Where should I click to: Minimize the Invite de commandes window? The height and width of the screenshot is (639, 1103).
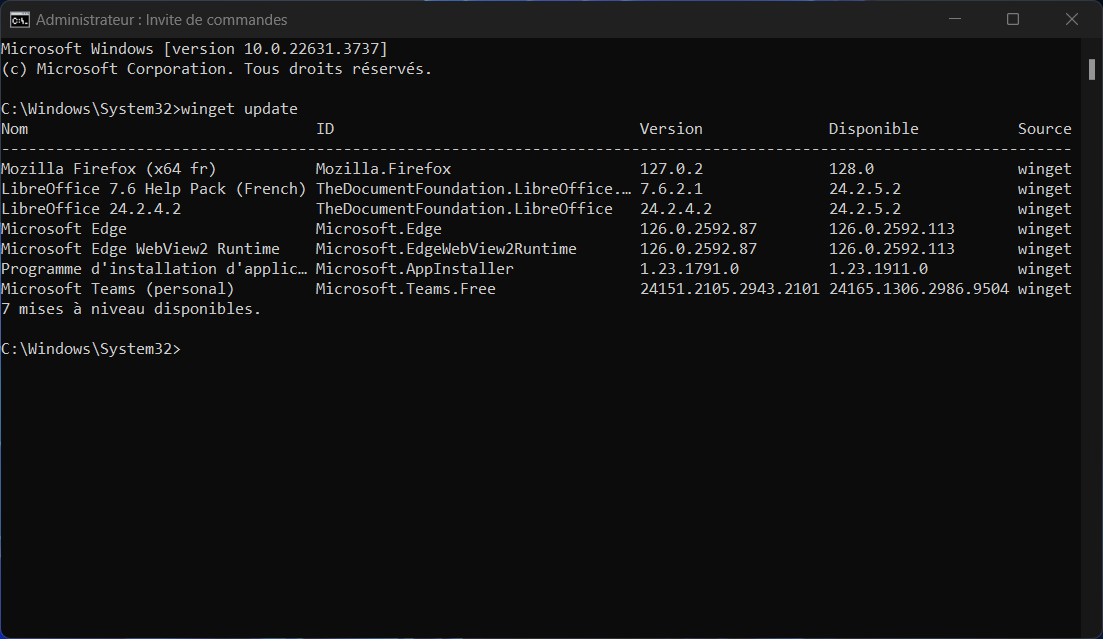click(x=955, y=19)
